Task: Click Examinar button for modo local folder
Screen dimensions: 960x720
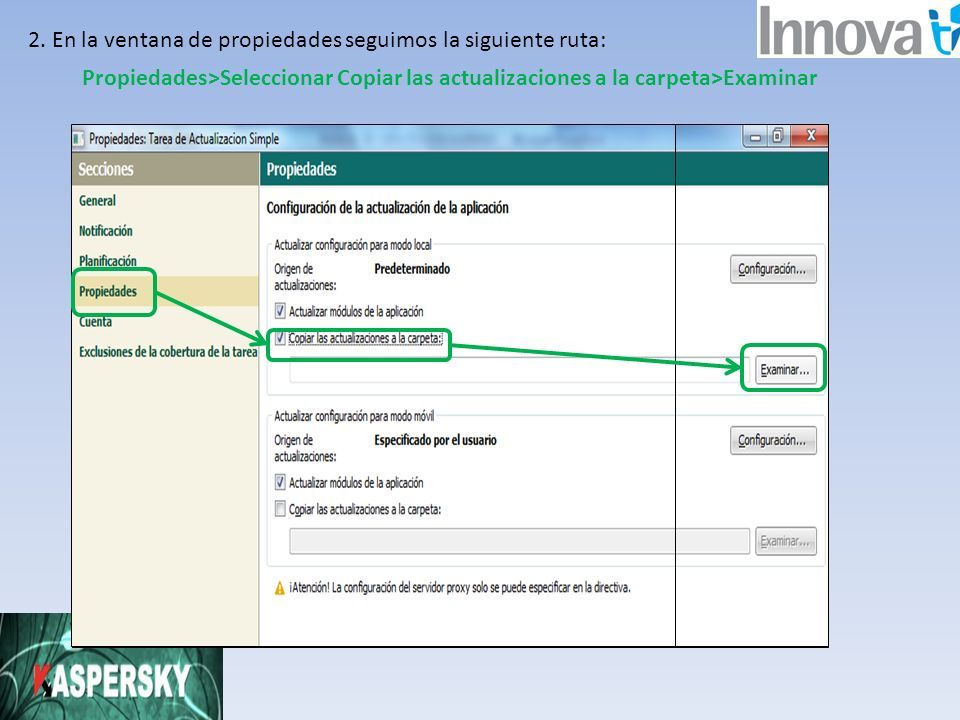Action: click(786, 370)
